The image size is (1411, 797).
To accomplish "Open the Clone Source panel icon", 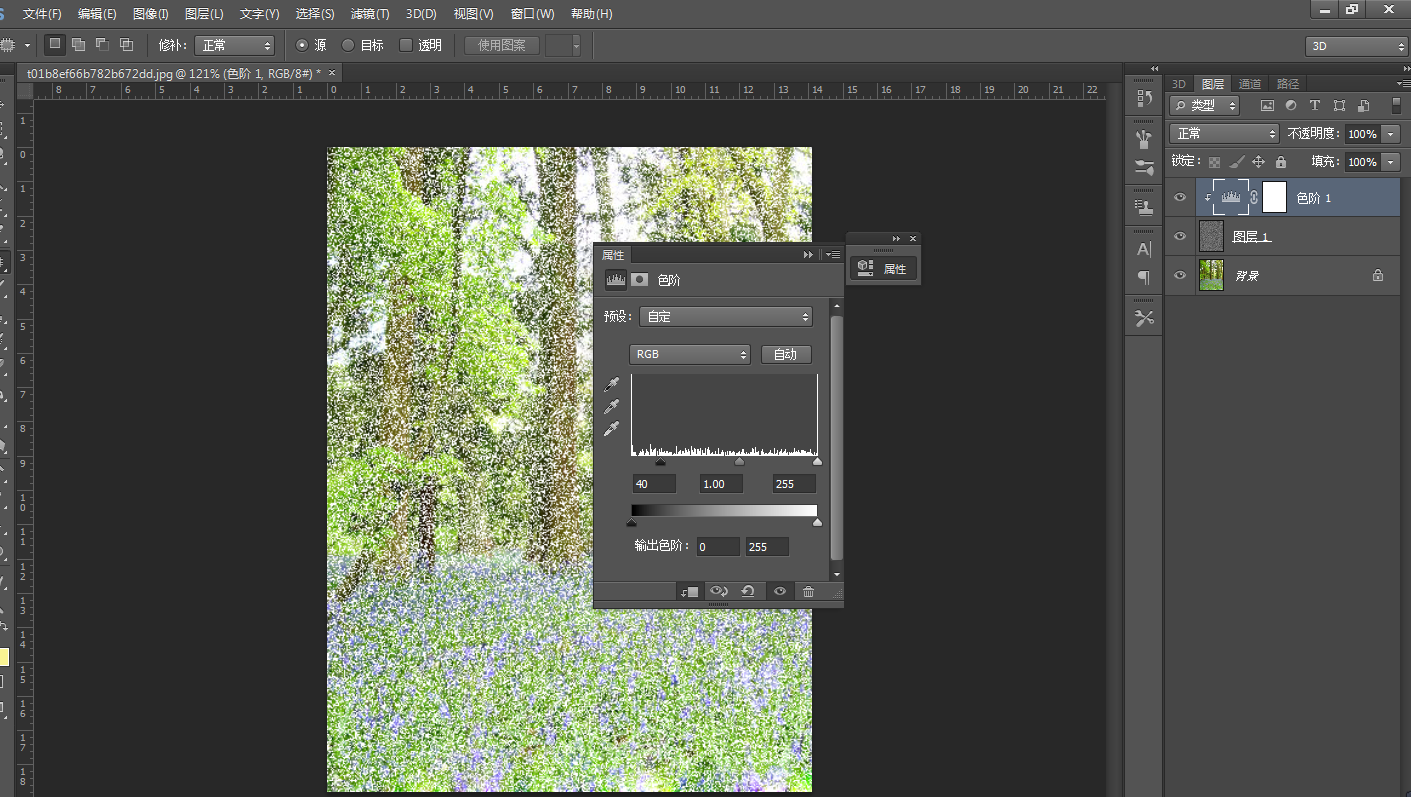I will pos(1144,207).
